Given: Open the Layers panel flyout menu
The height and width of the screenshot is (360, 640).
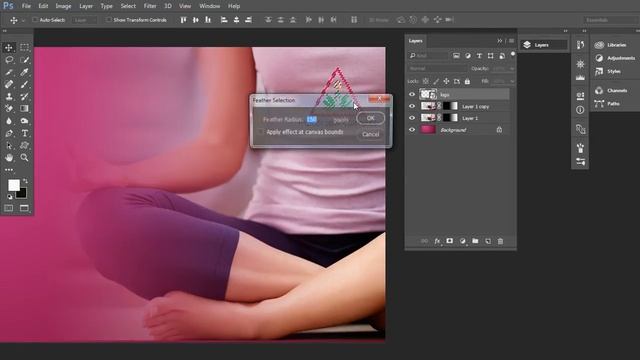Looking at the screenshot, I should (511, 41).
